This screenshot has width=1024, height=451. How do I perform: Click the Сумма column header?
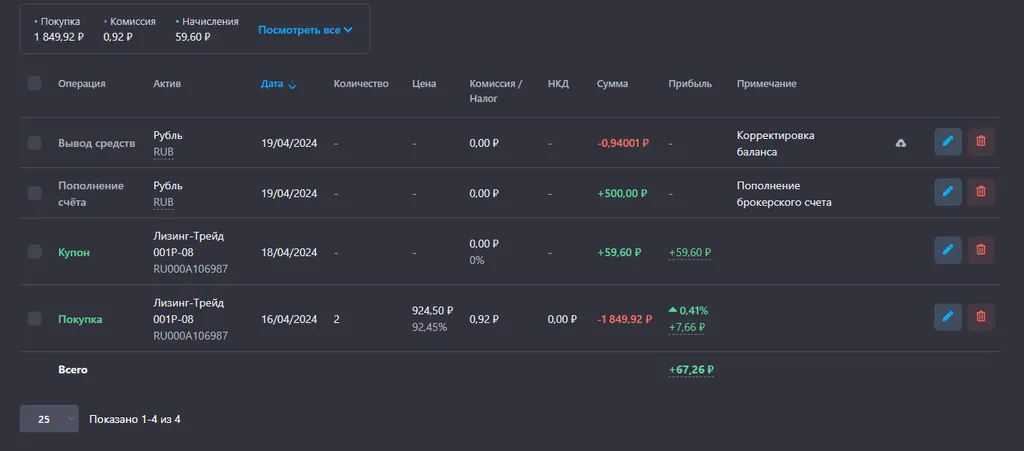tap(612, 84)
